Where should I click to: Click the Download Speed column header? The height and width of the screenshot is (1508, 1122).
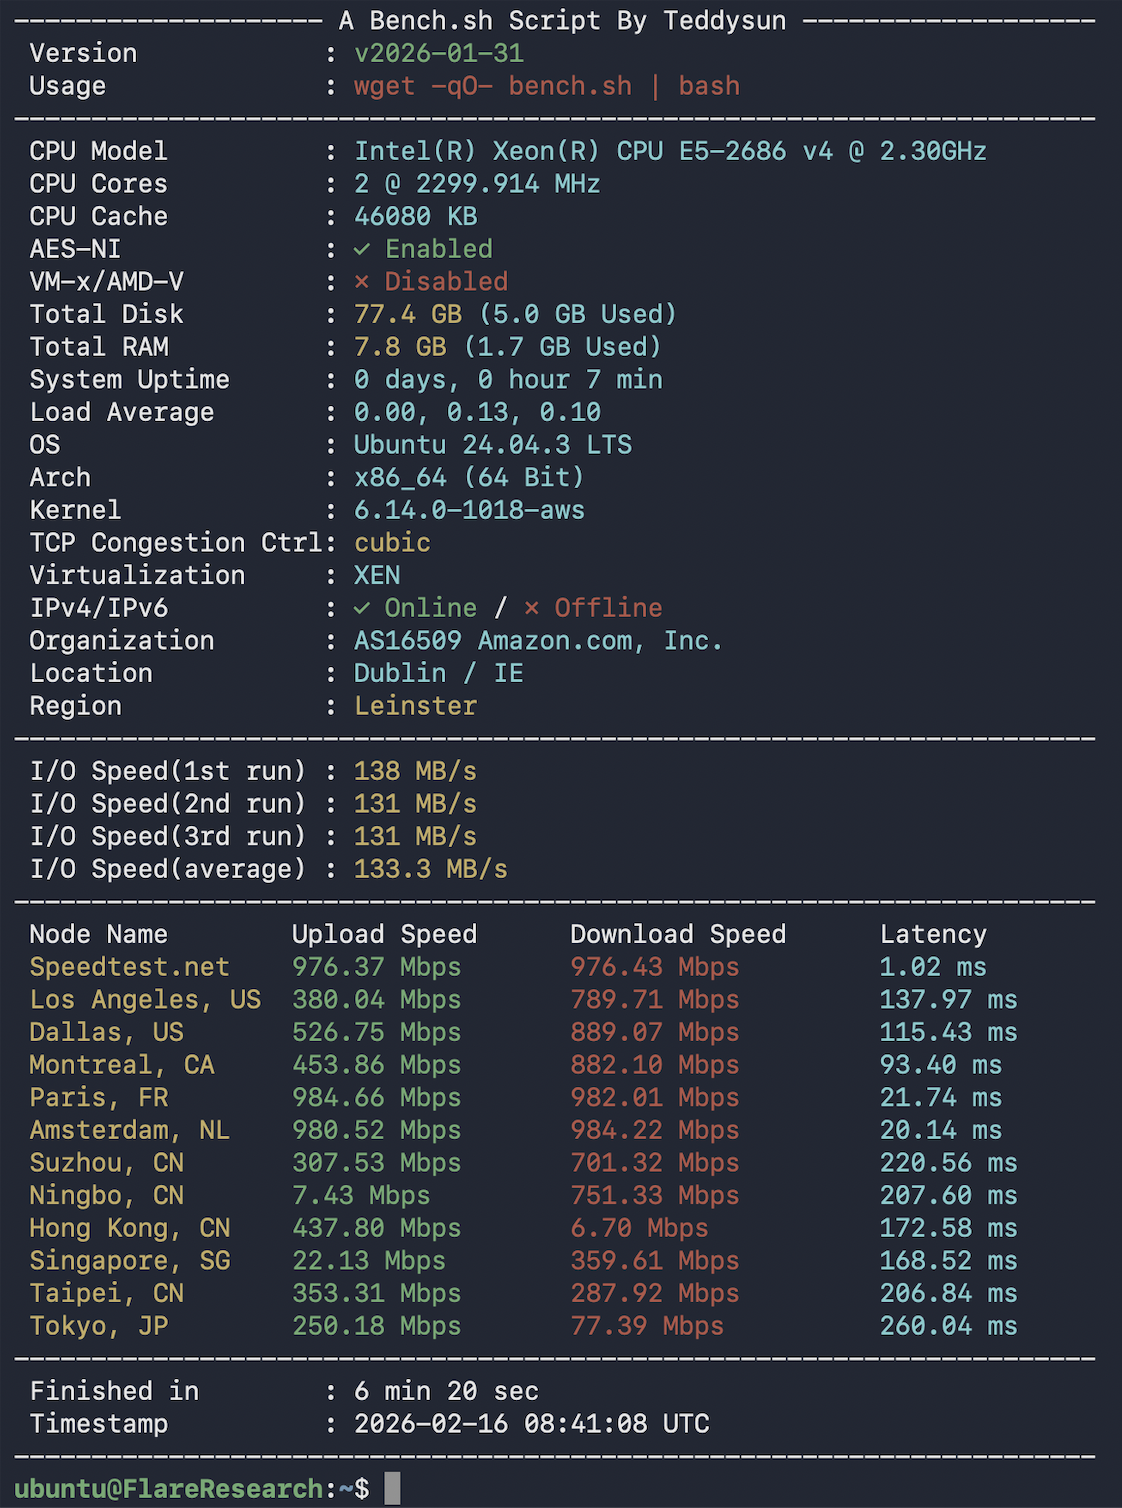coord(677,934)
